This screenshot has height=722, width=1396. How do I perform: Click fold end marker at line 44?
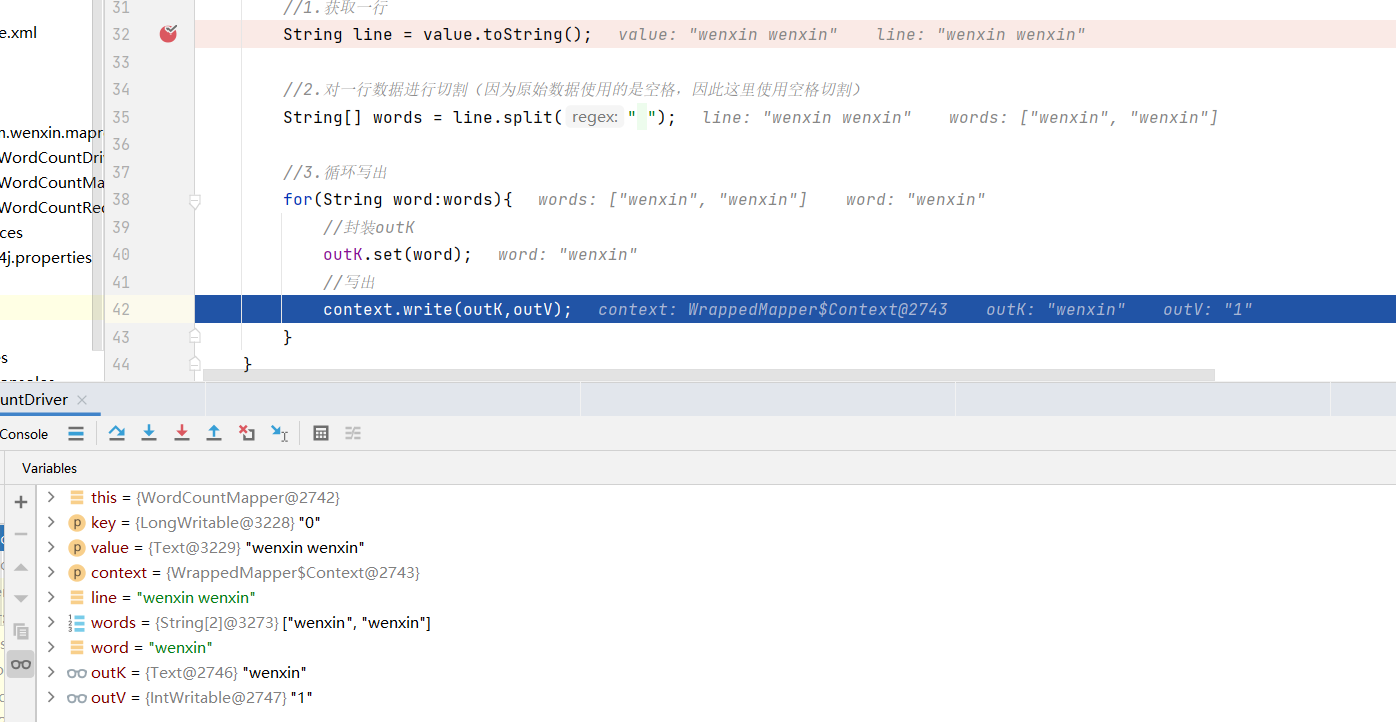(195, 364)
